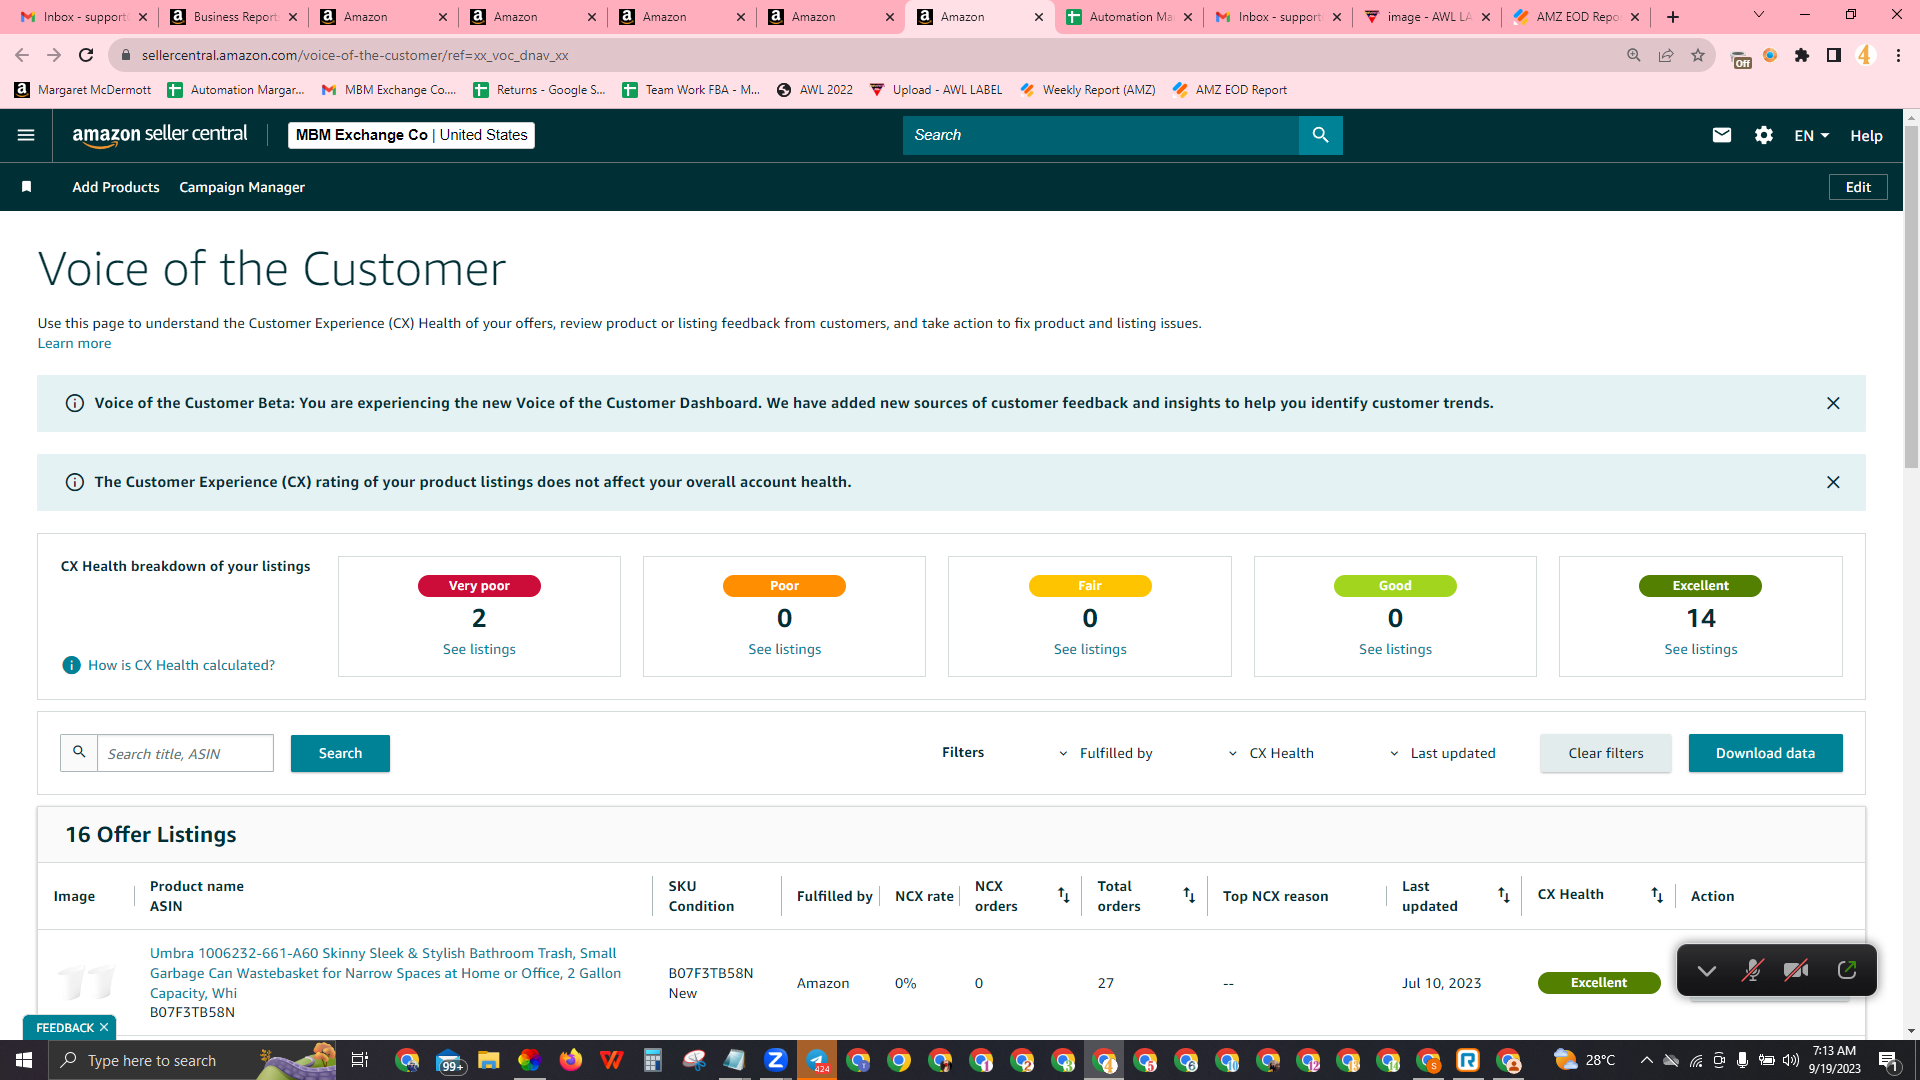Open the Weekly Report (AMZ) bookmark

point(1087,90)
